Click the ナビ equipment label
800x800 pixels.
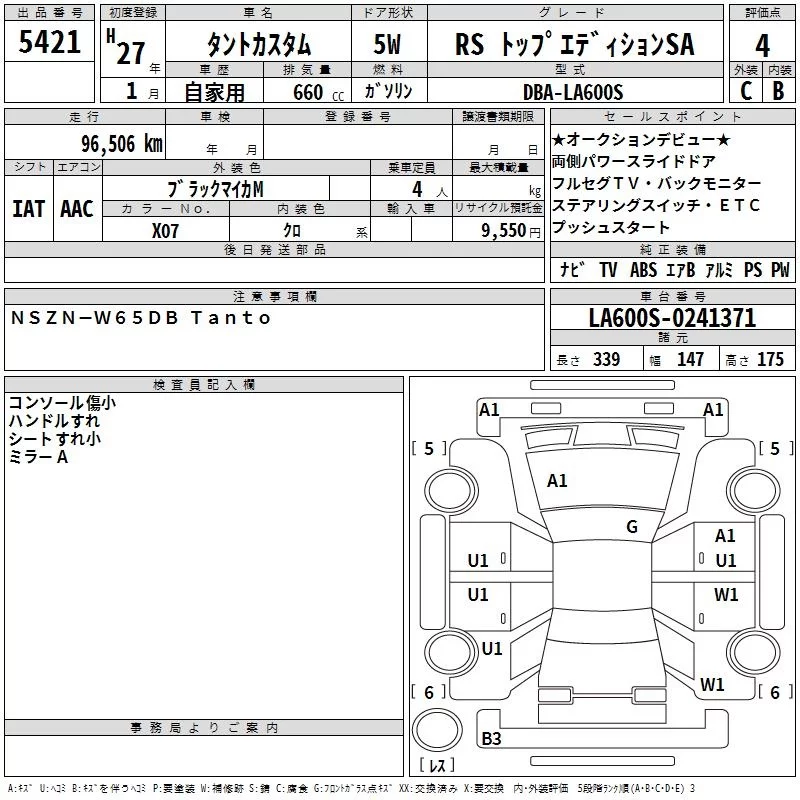coord(571,269)
